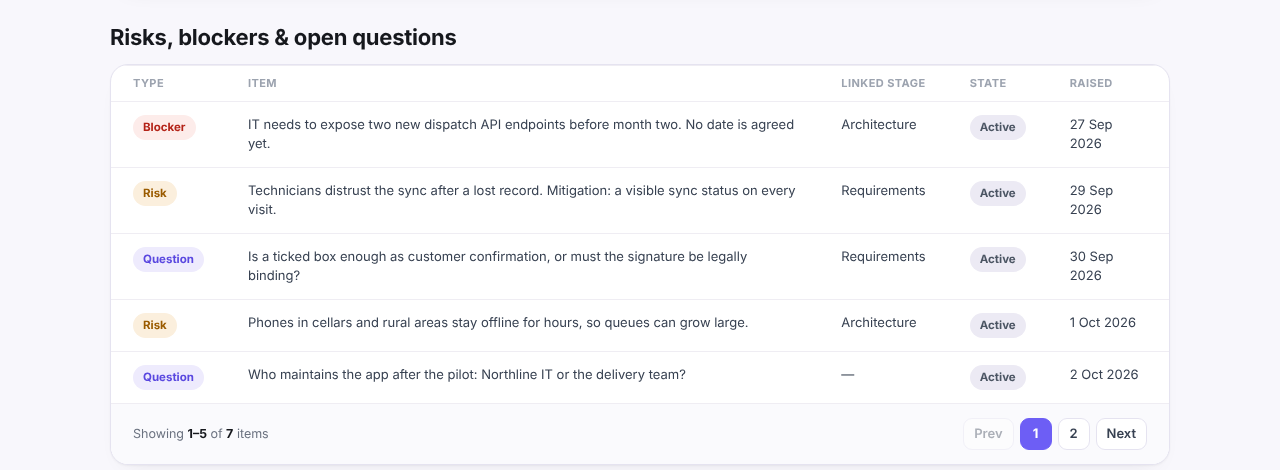
Task: Click the LINKED STAGE column header
Action: coord(883,83)
